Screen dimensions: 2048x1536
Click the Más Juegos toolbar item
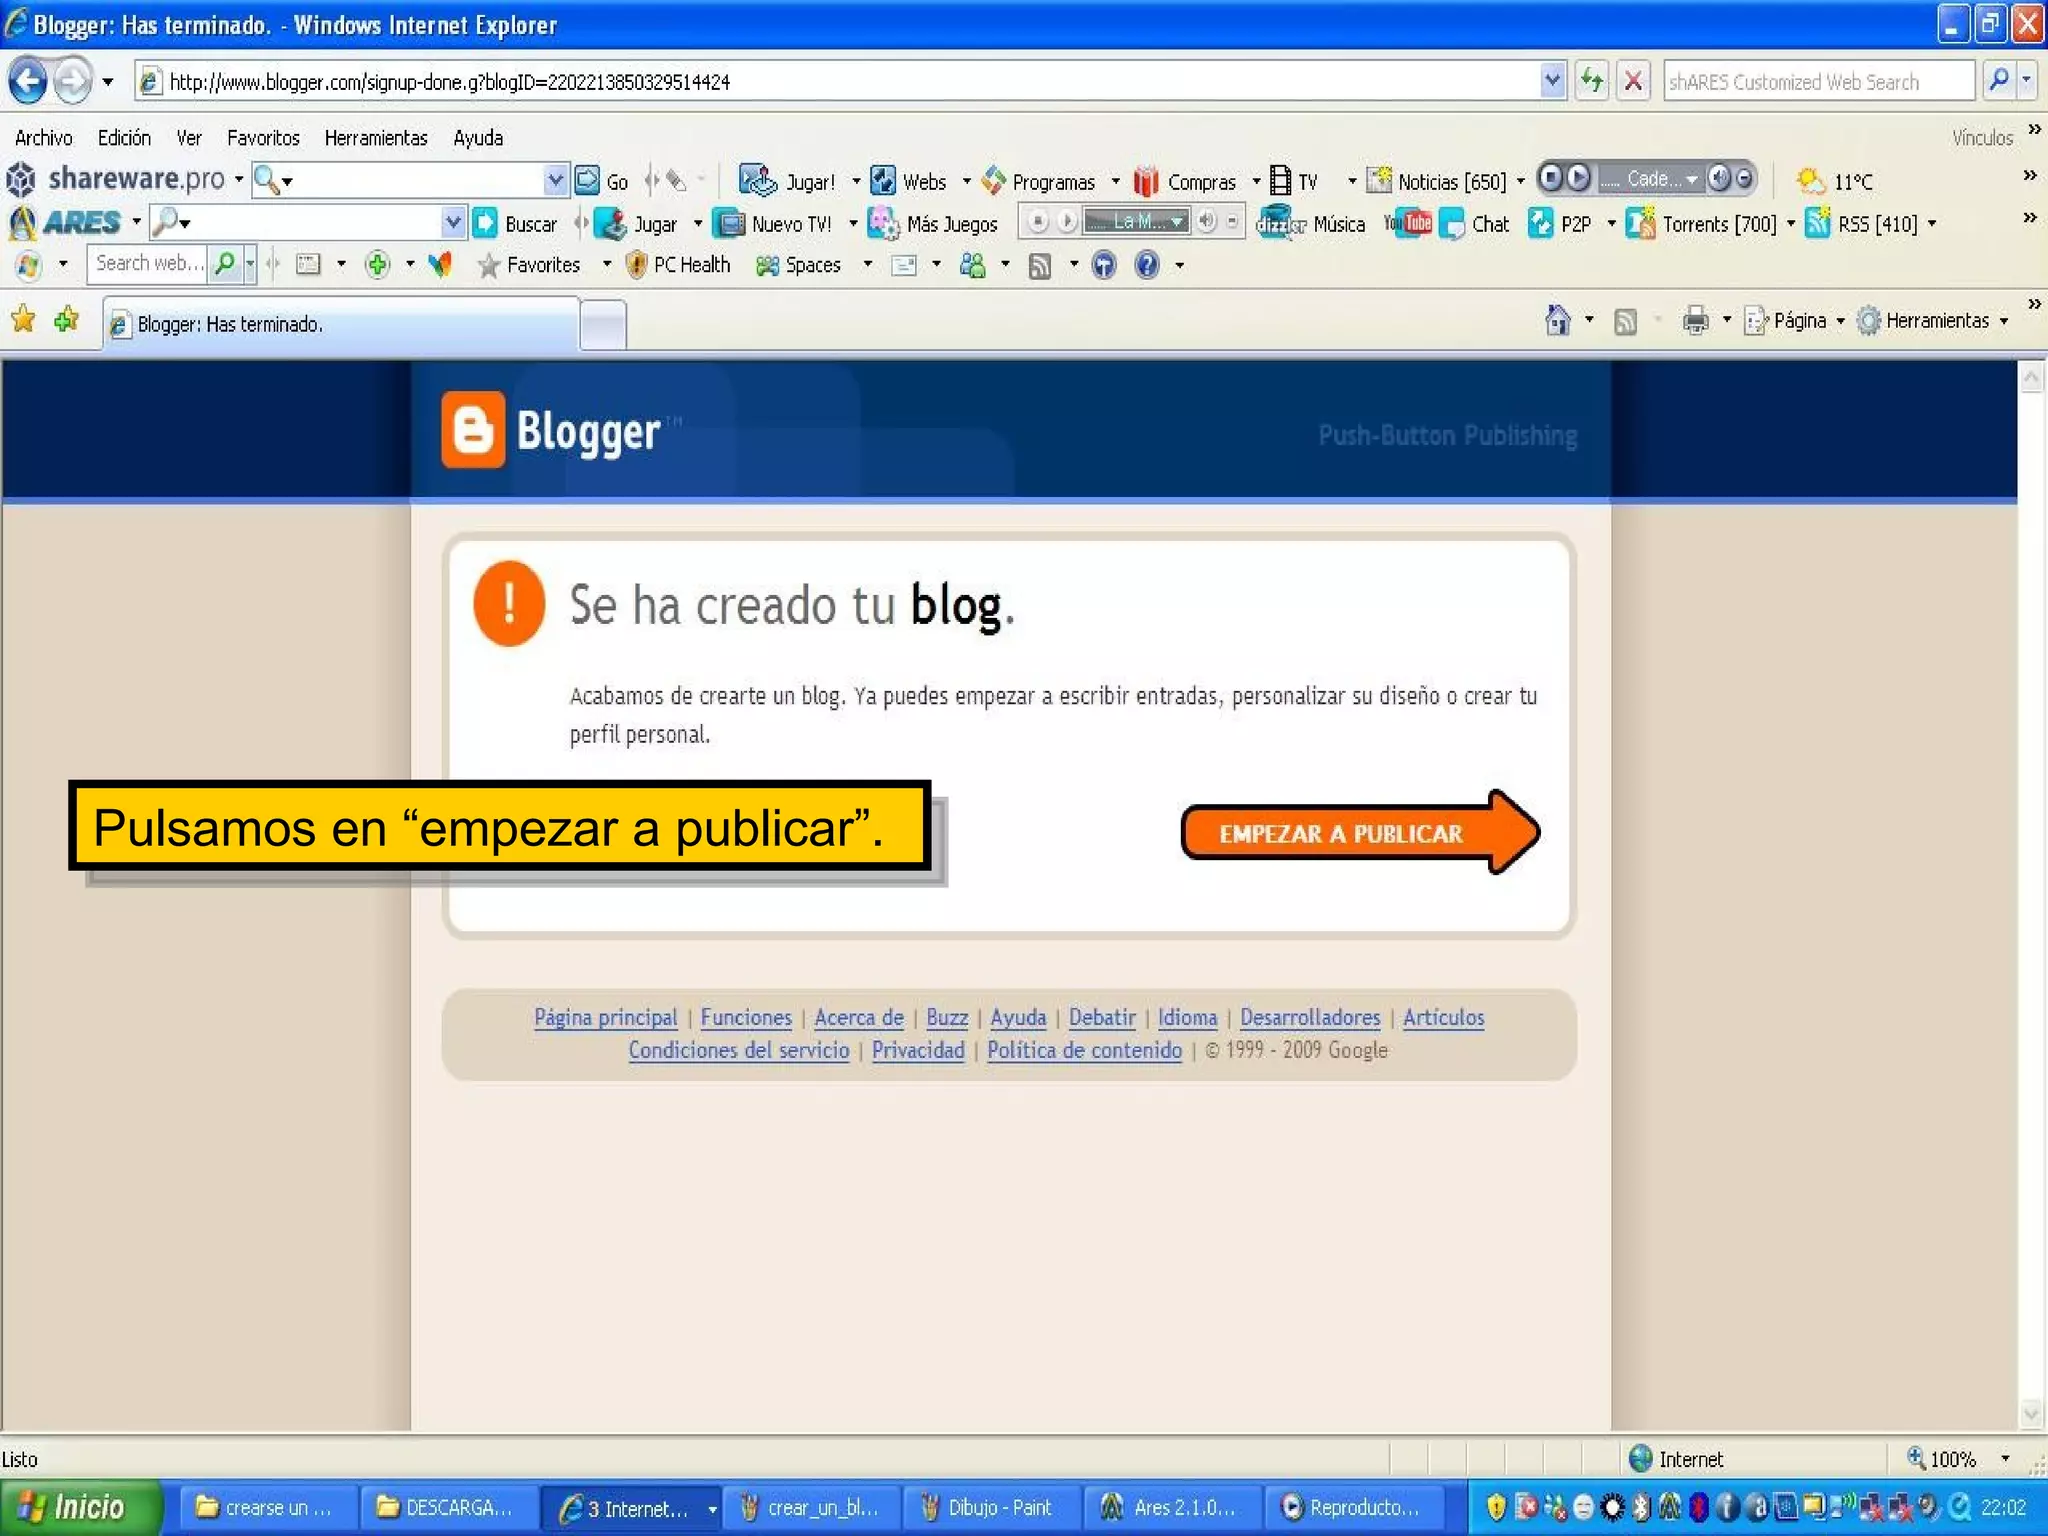(x=933, y=224)
